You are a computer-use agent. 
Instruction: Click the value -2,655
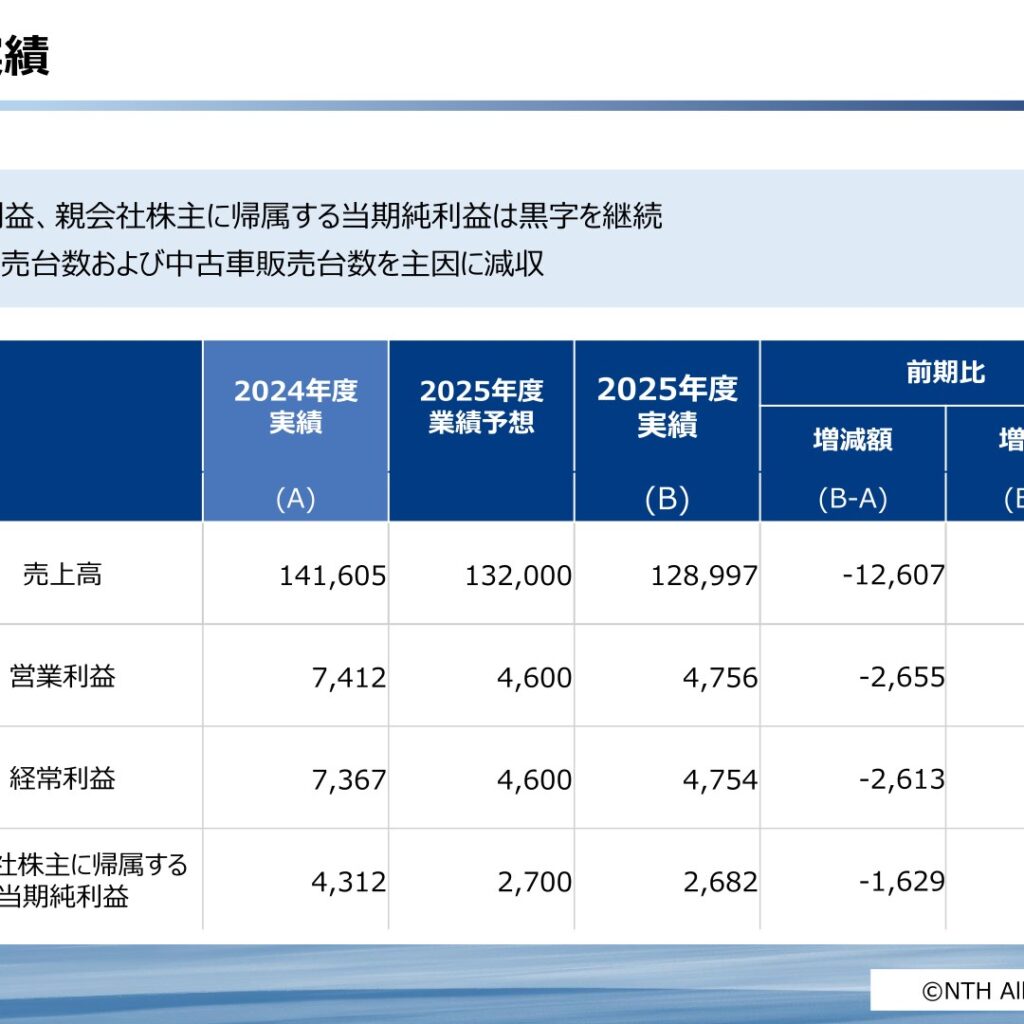[902, 677]
